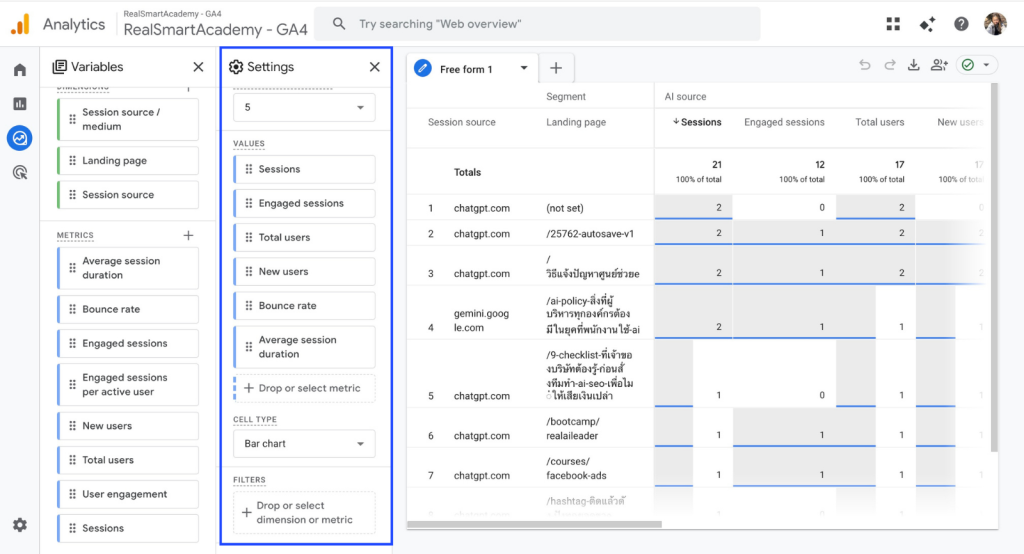Add a new tab with plus button
1024x554 pixels.
(x=556, y=68)
